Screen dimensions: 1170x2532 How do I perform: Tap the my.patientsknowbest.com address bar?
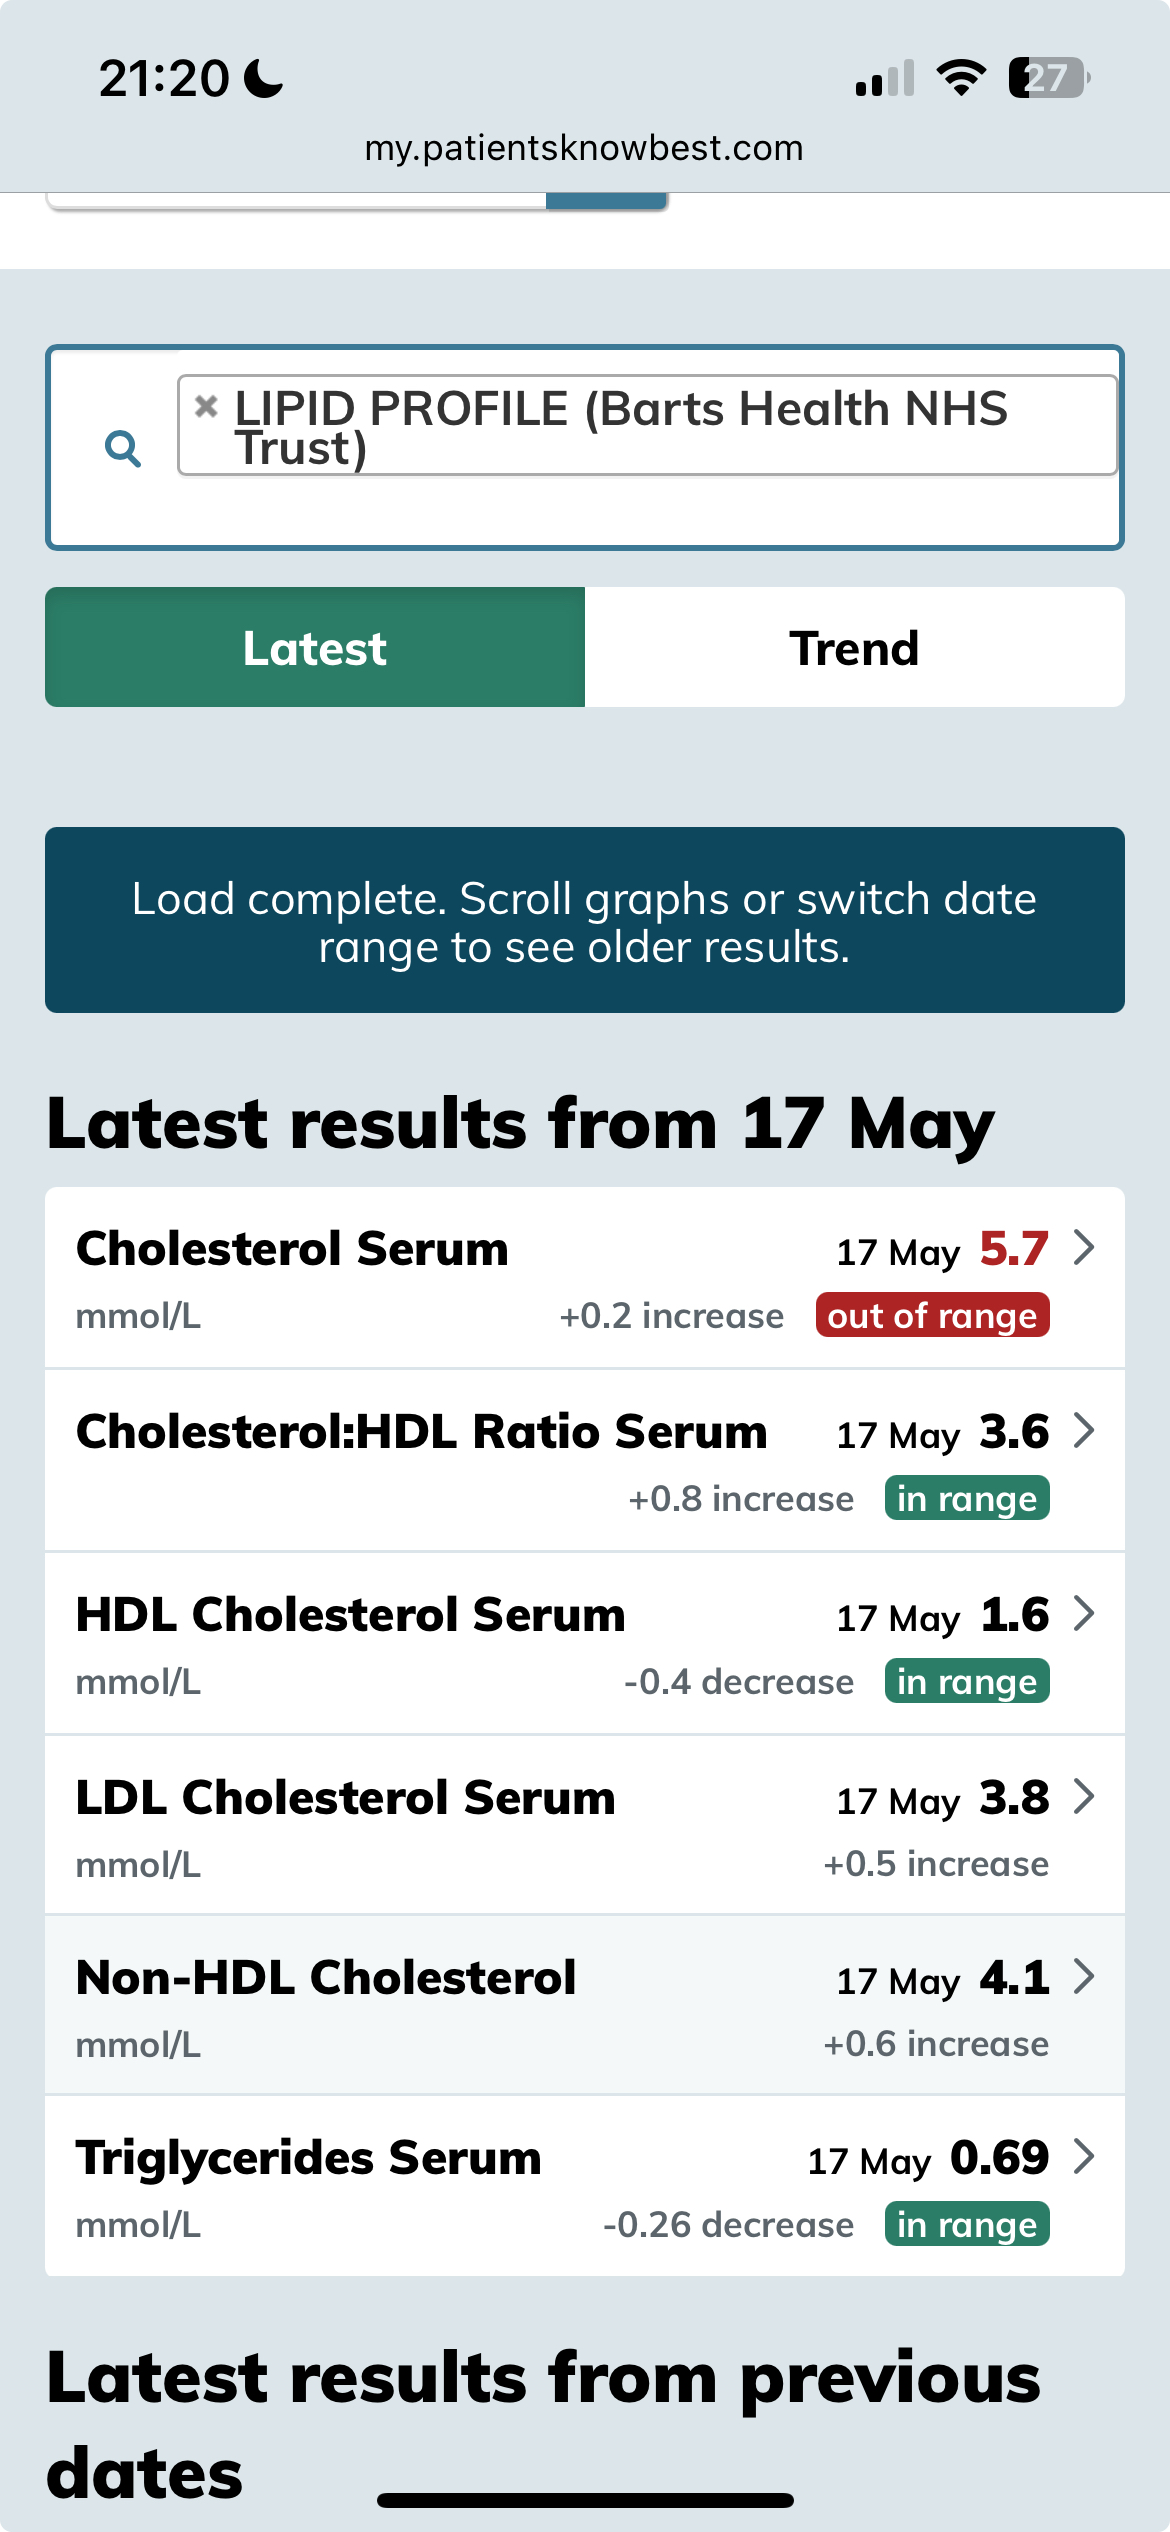pyautogui.click(x=584, y=148)
